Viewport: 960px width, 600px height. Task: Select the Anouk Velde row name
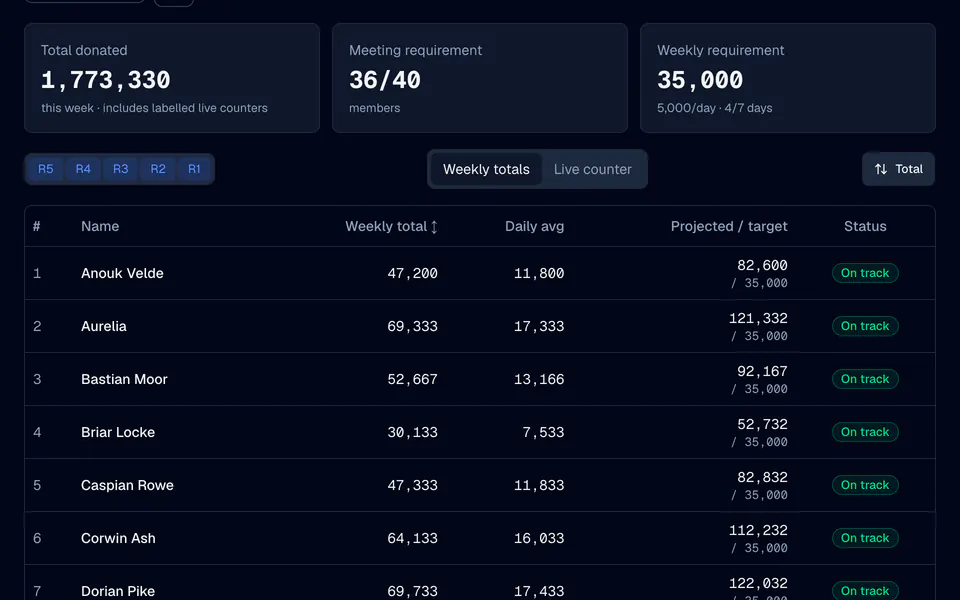click(x=122, y=273)
